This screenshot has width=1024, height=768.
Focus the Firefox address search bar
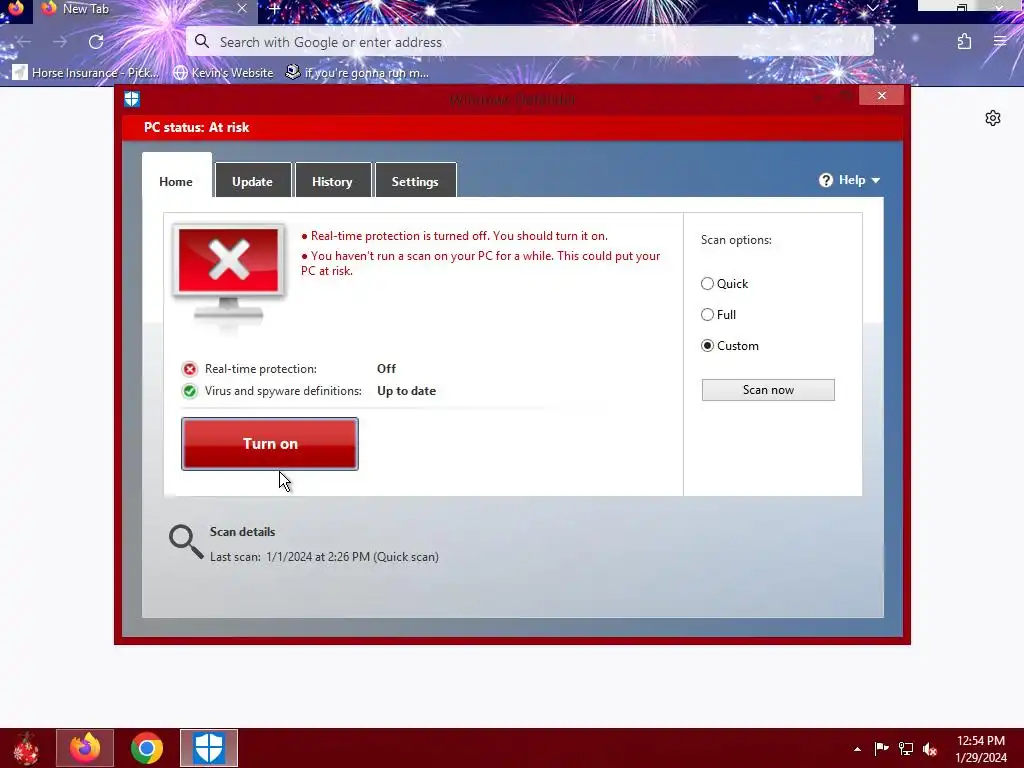pos(530,42)
